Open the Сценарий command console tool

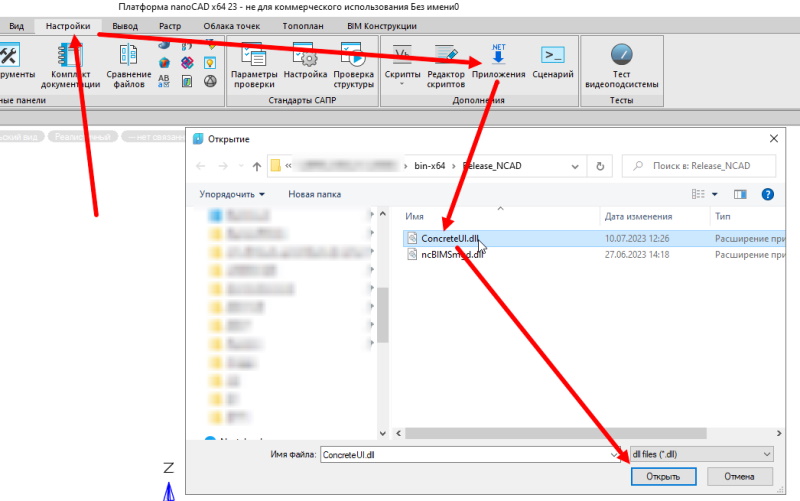coord(553,61)
